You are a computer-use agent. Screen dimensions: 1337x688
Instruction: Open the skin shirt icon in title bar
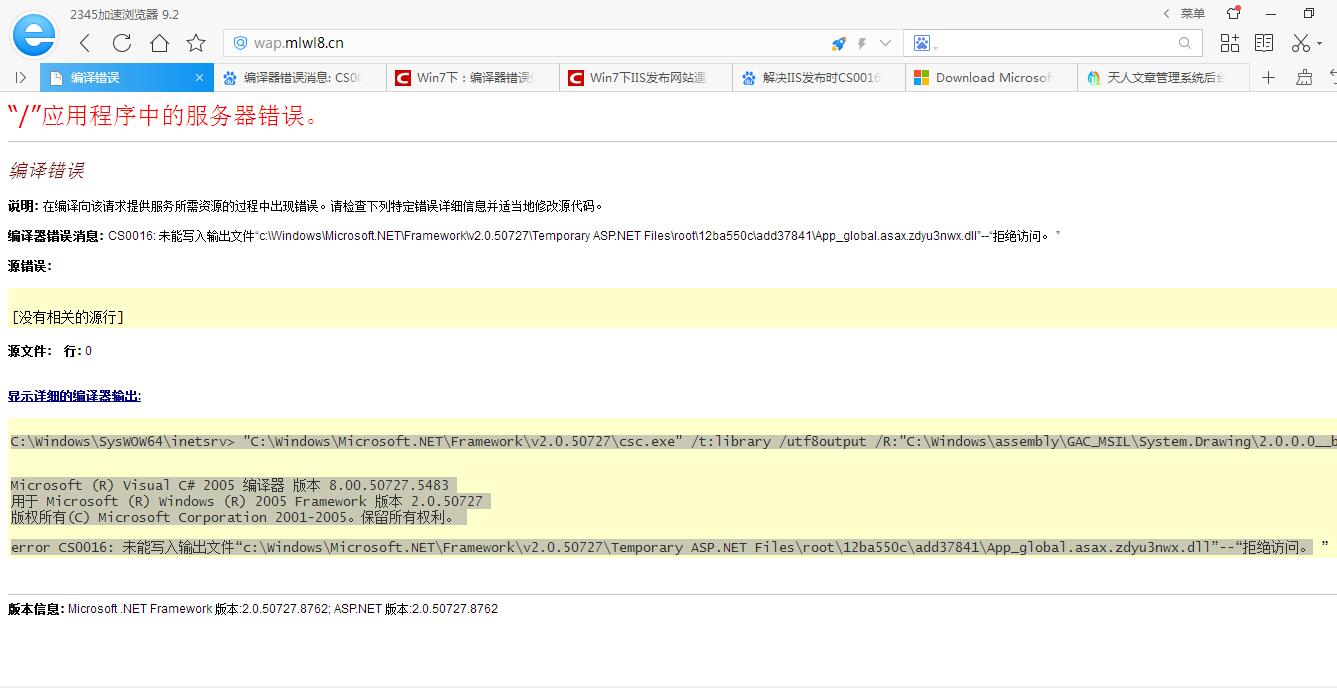pyautogui.click(x=1234, y=13)
